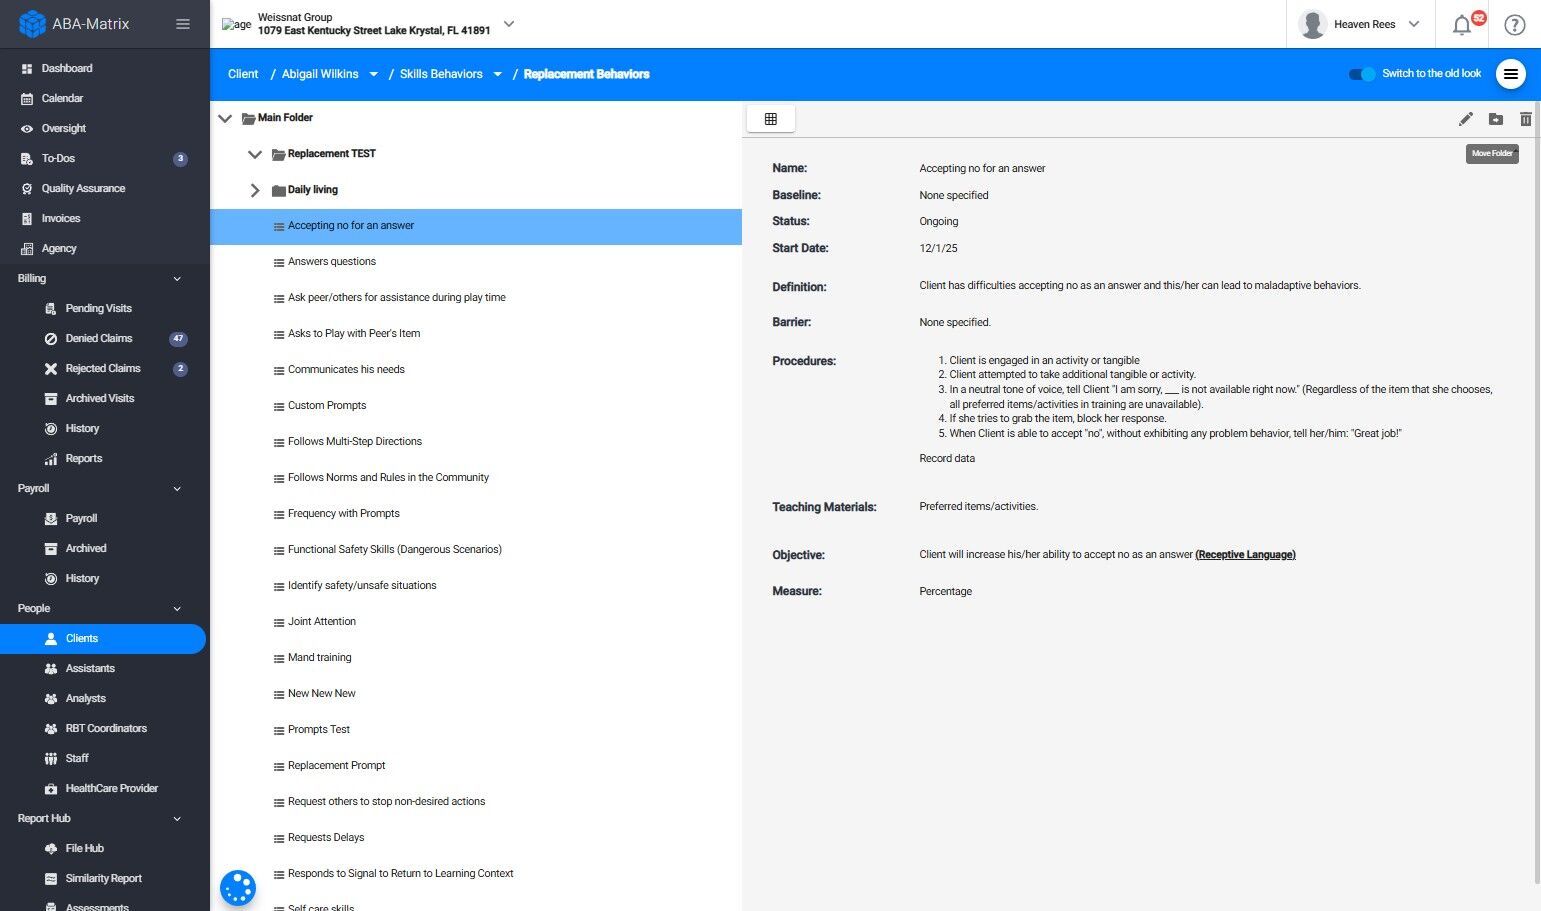This screenshot has height=911, width=1541.
Task: Collapse the Main Folder tree node
Action: 225,118
